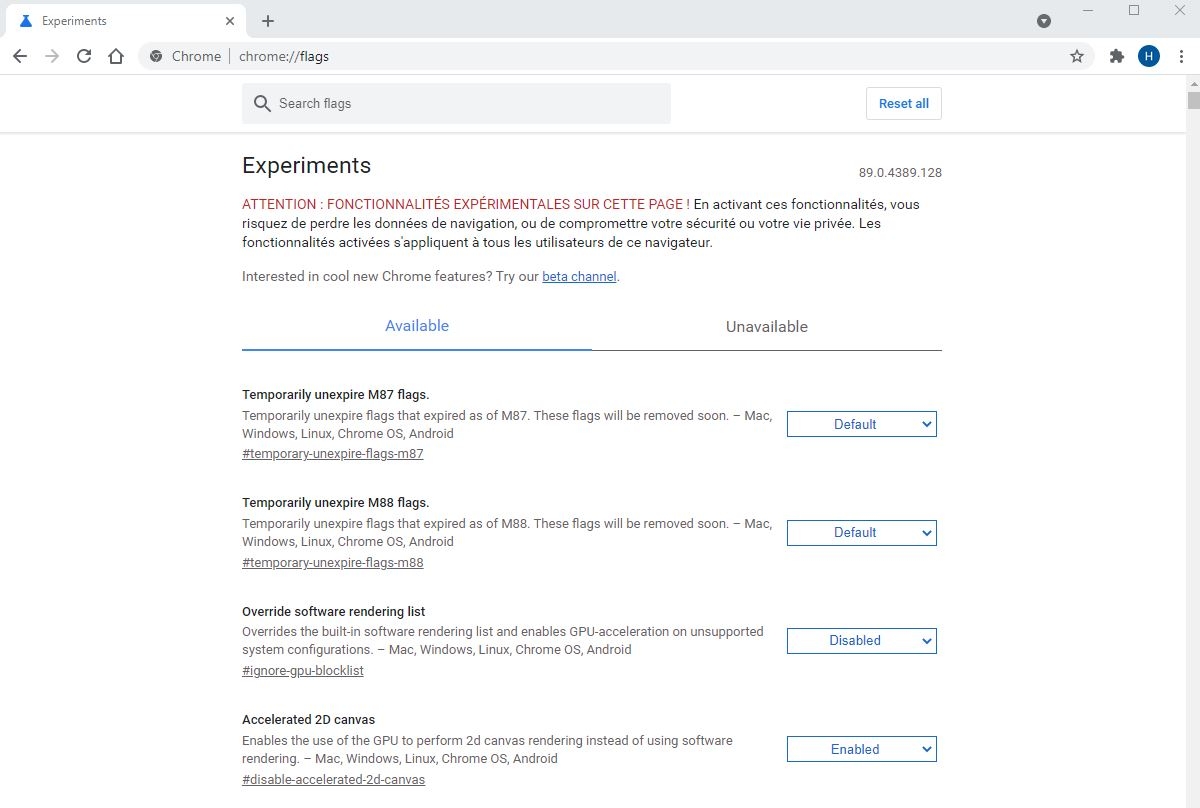Image resolution: width=1200 pixels, height=808 pixels.
Task: Click the tab search dropdown arrow
Action: (1044, 21)
